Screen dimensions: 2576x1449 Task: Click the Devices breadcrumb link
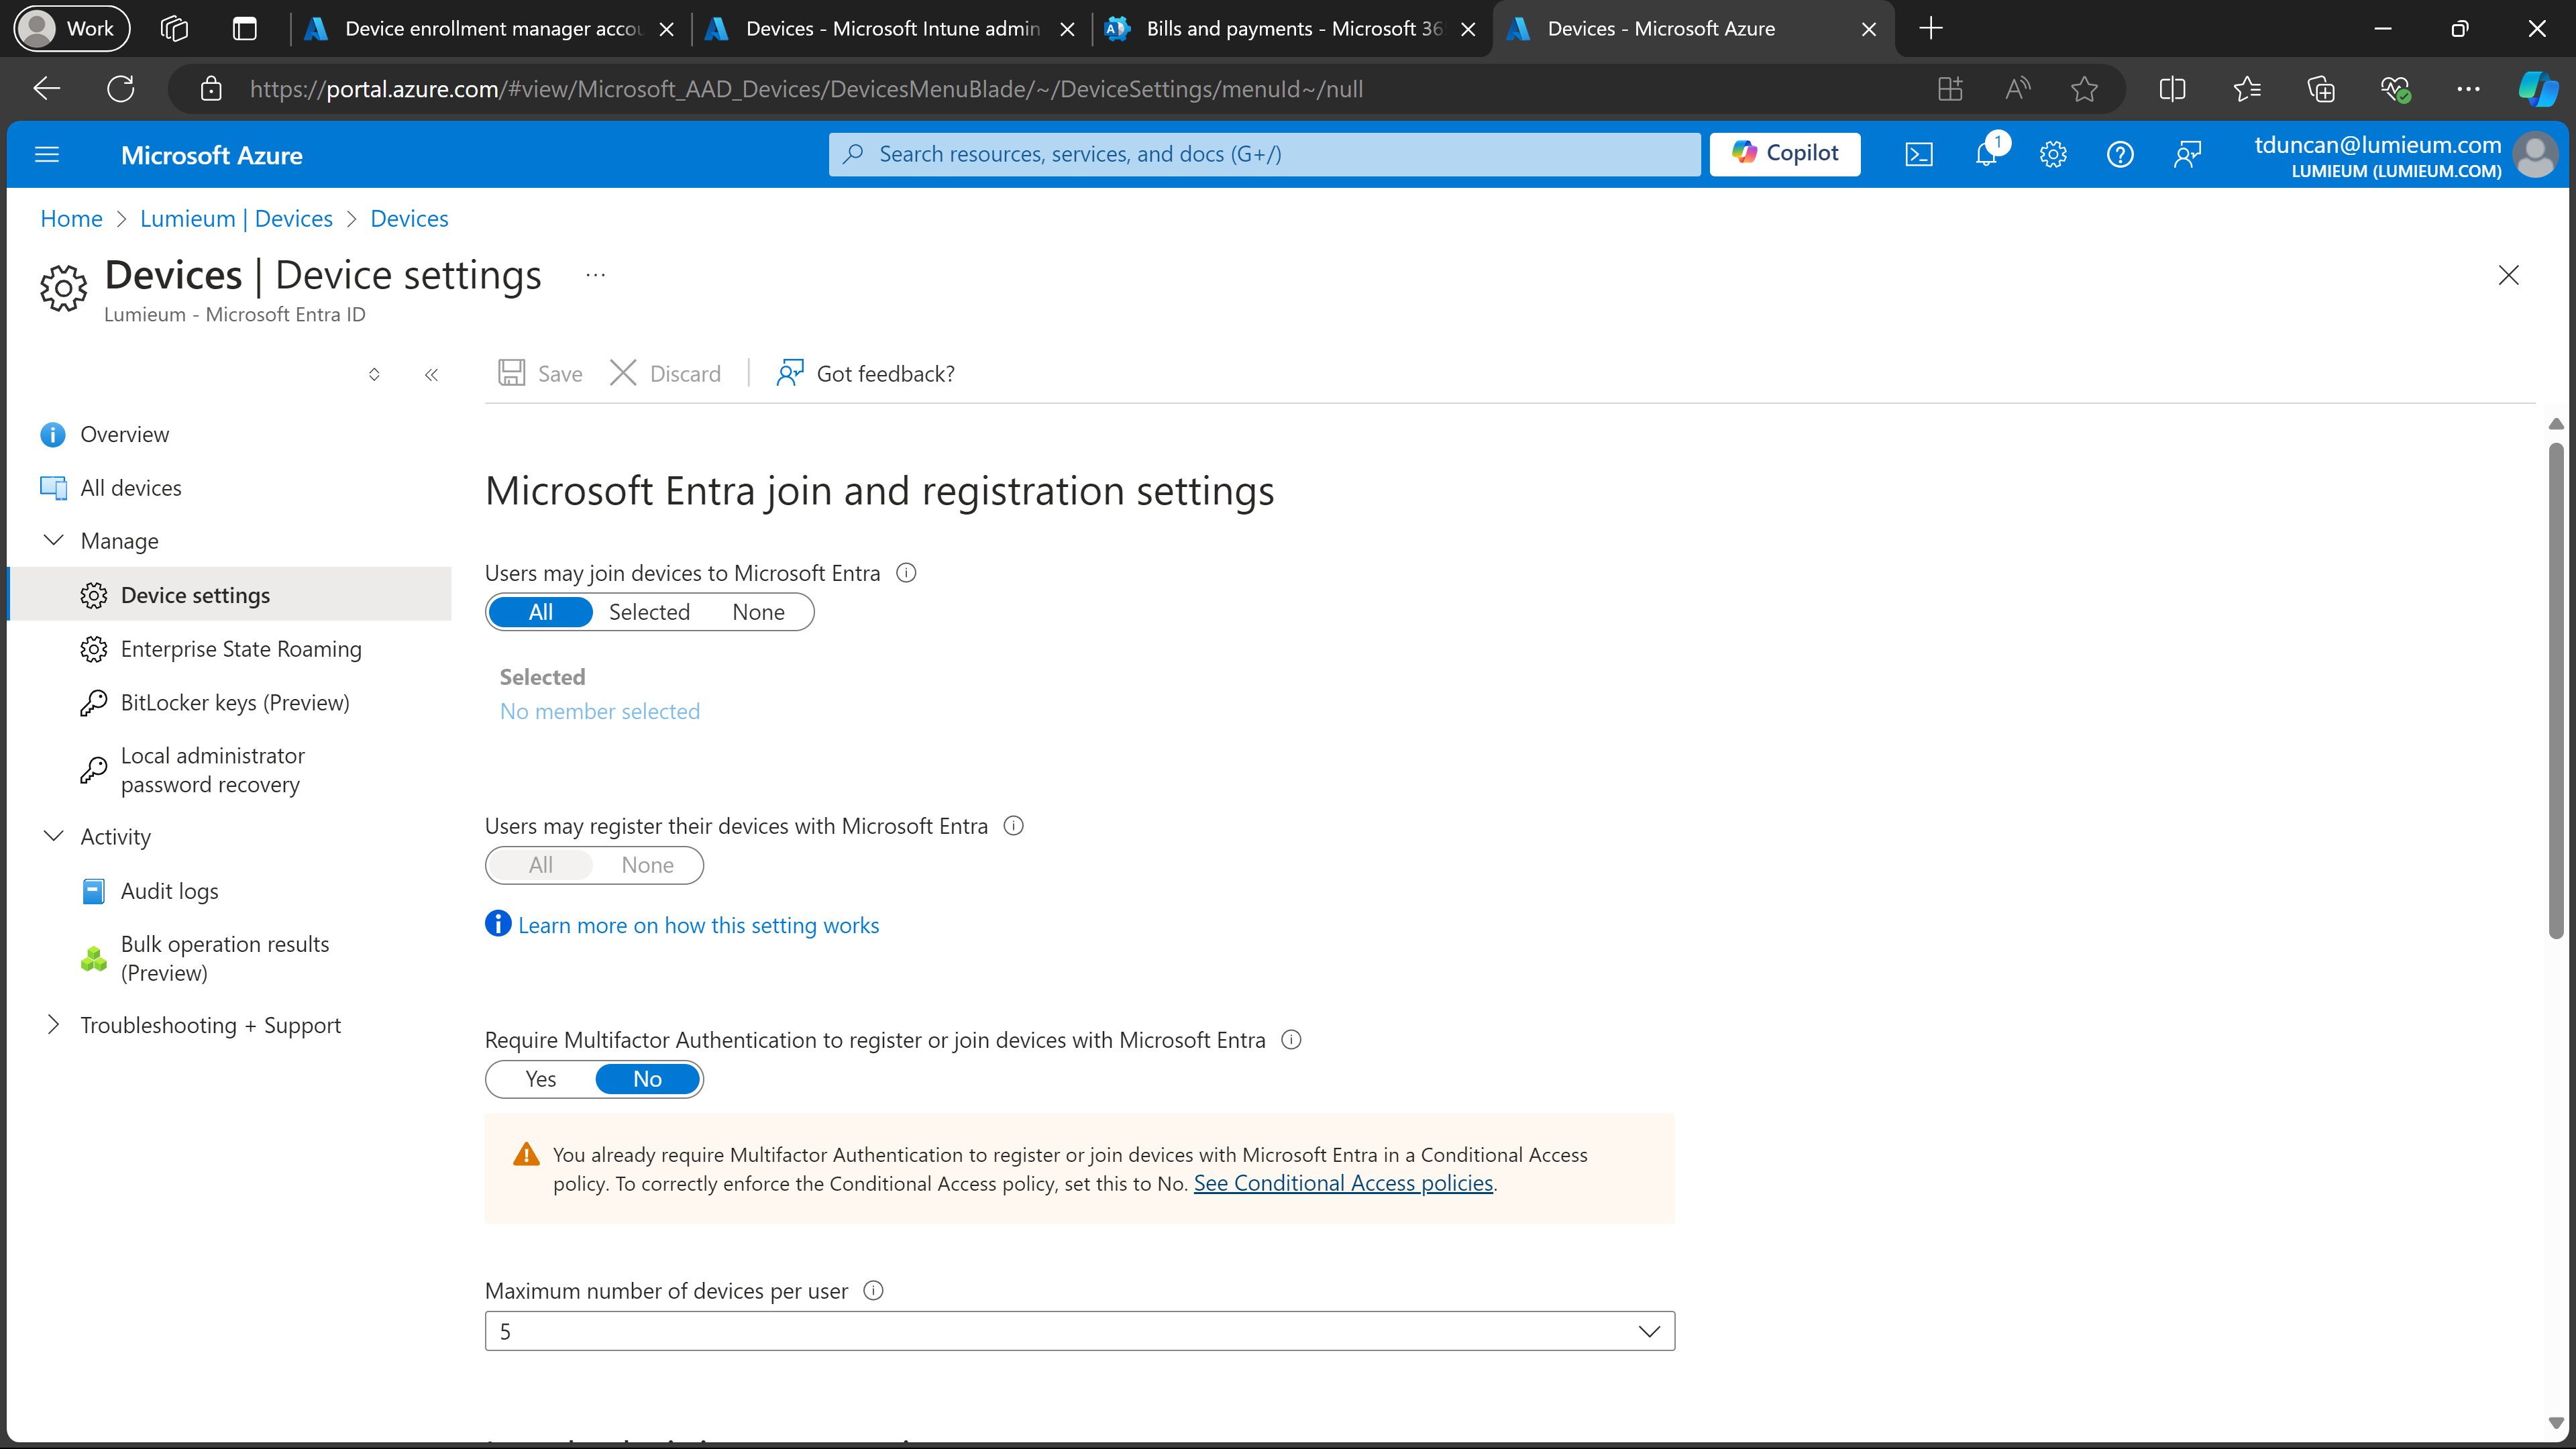point(409,218)
